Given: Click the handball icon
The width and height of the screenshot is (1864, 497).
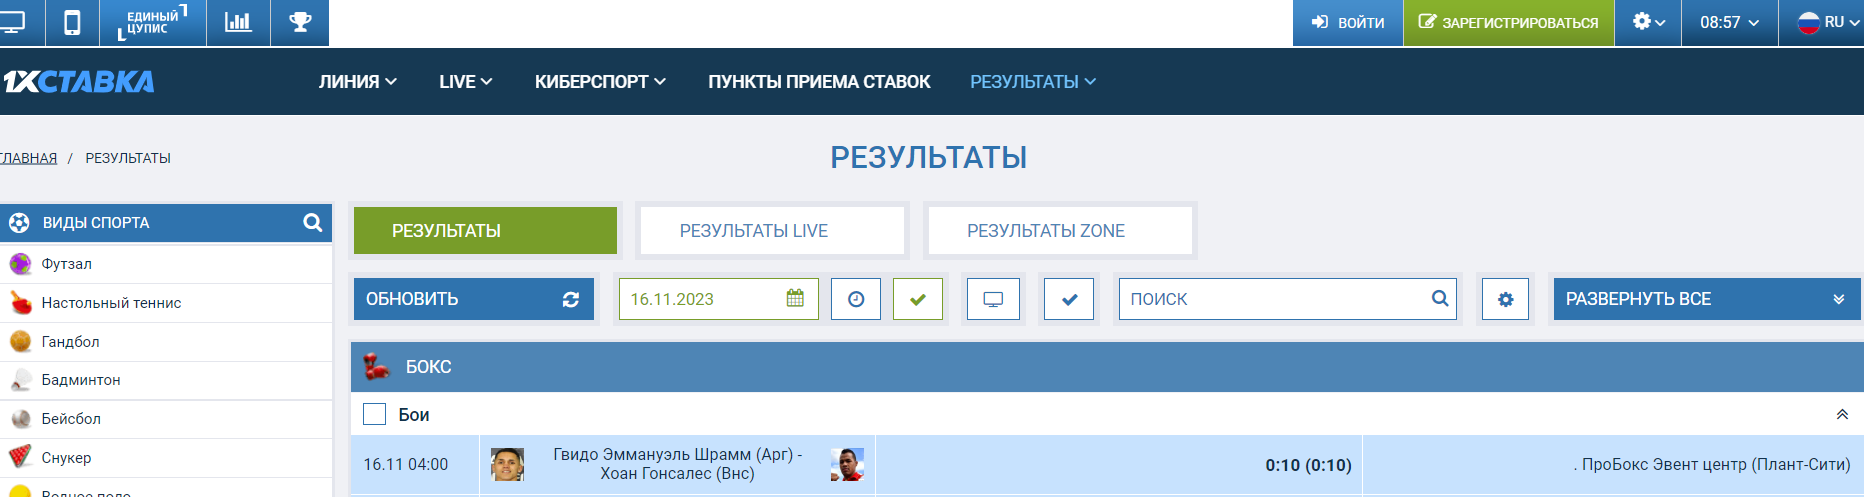Looking at the screenshot, I should coord(20,341).
